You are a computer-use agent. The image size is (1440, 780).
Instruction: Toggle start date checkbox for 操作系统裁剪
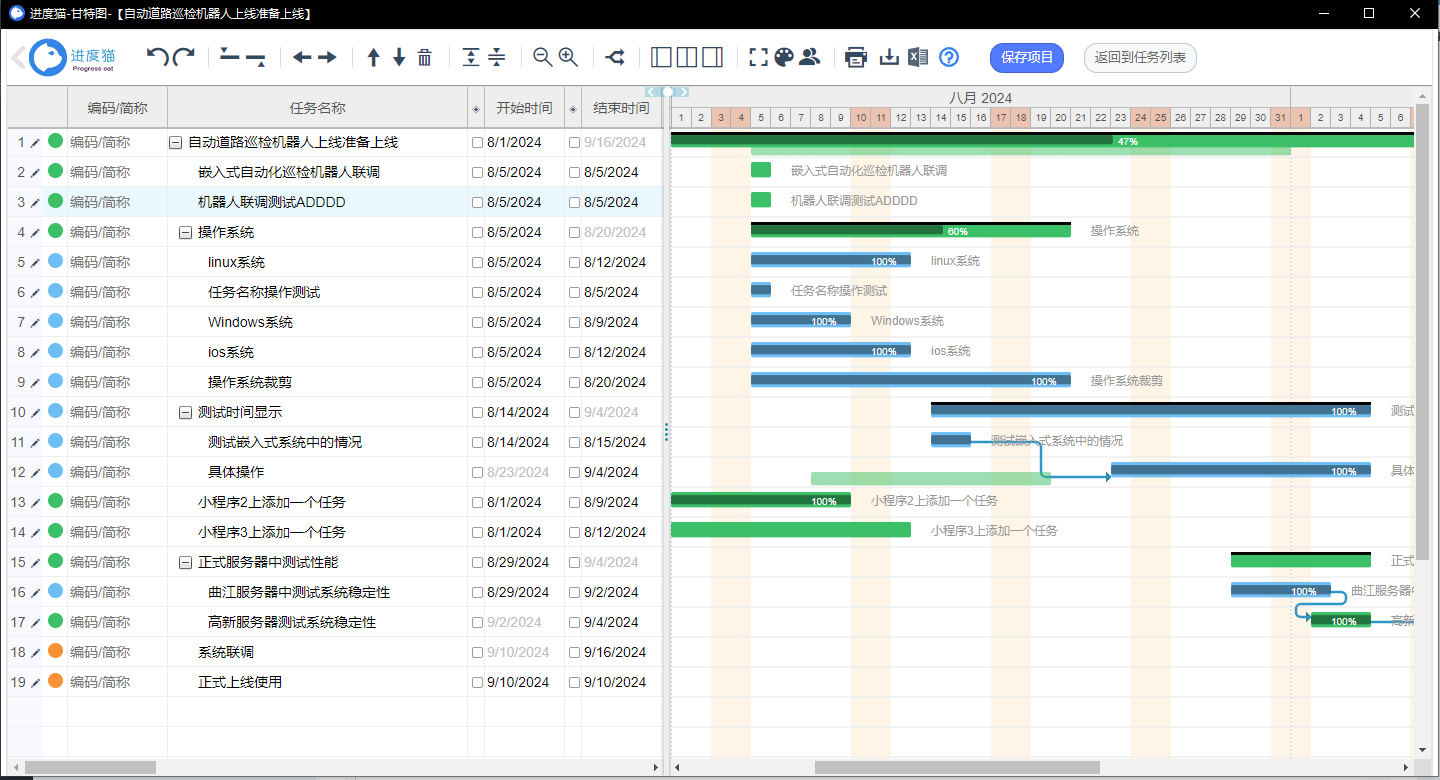pyautogui.click(x=477, y=382)
